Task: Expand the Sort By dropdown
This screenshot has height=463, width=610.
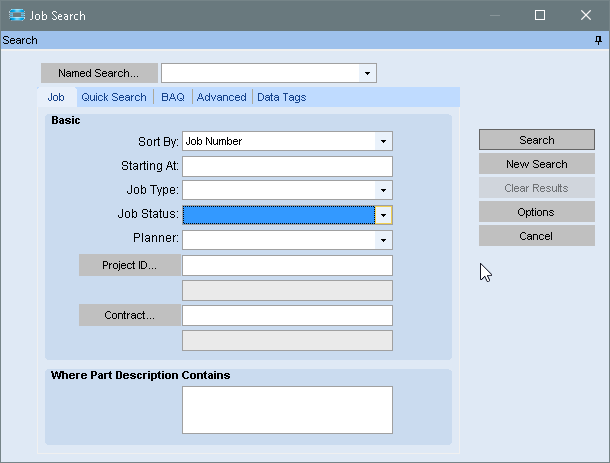Action: (x=383, y=141)
